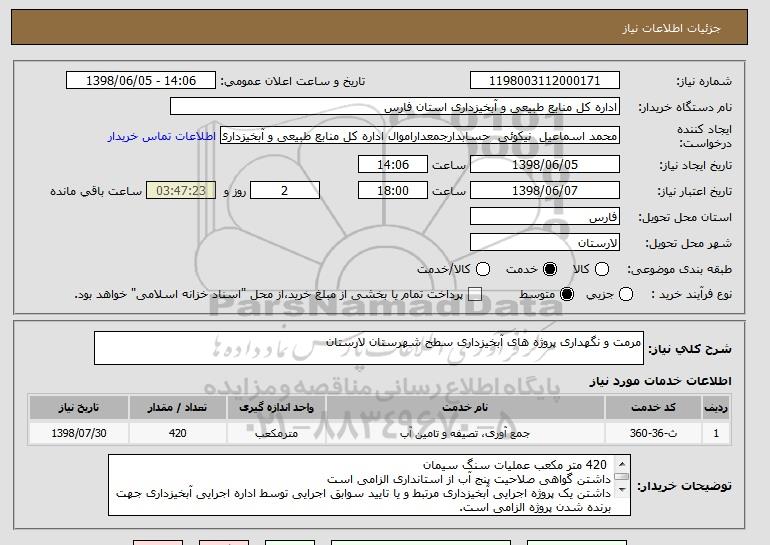Click the request creator name field
The width and height of the screenshot is (770, 545).
(x=420, y=136)
